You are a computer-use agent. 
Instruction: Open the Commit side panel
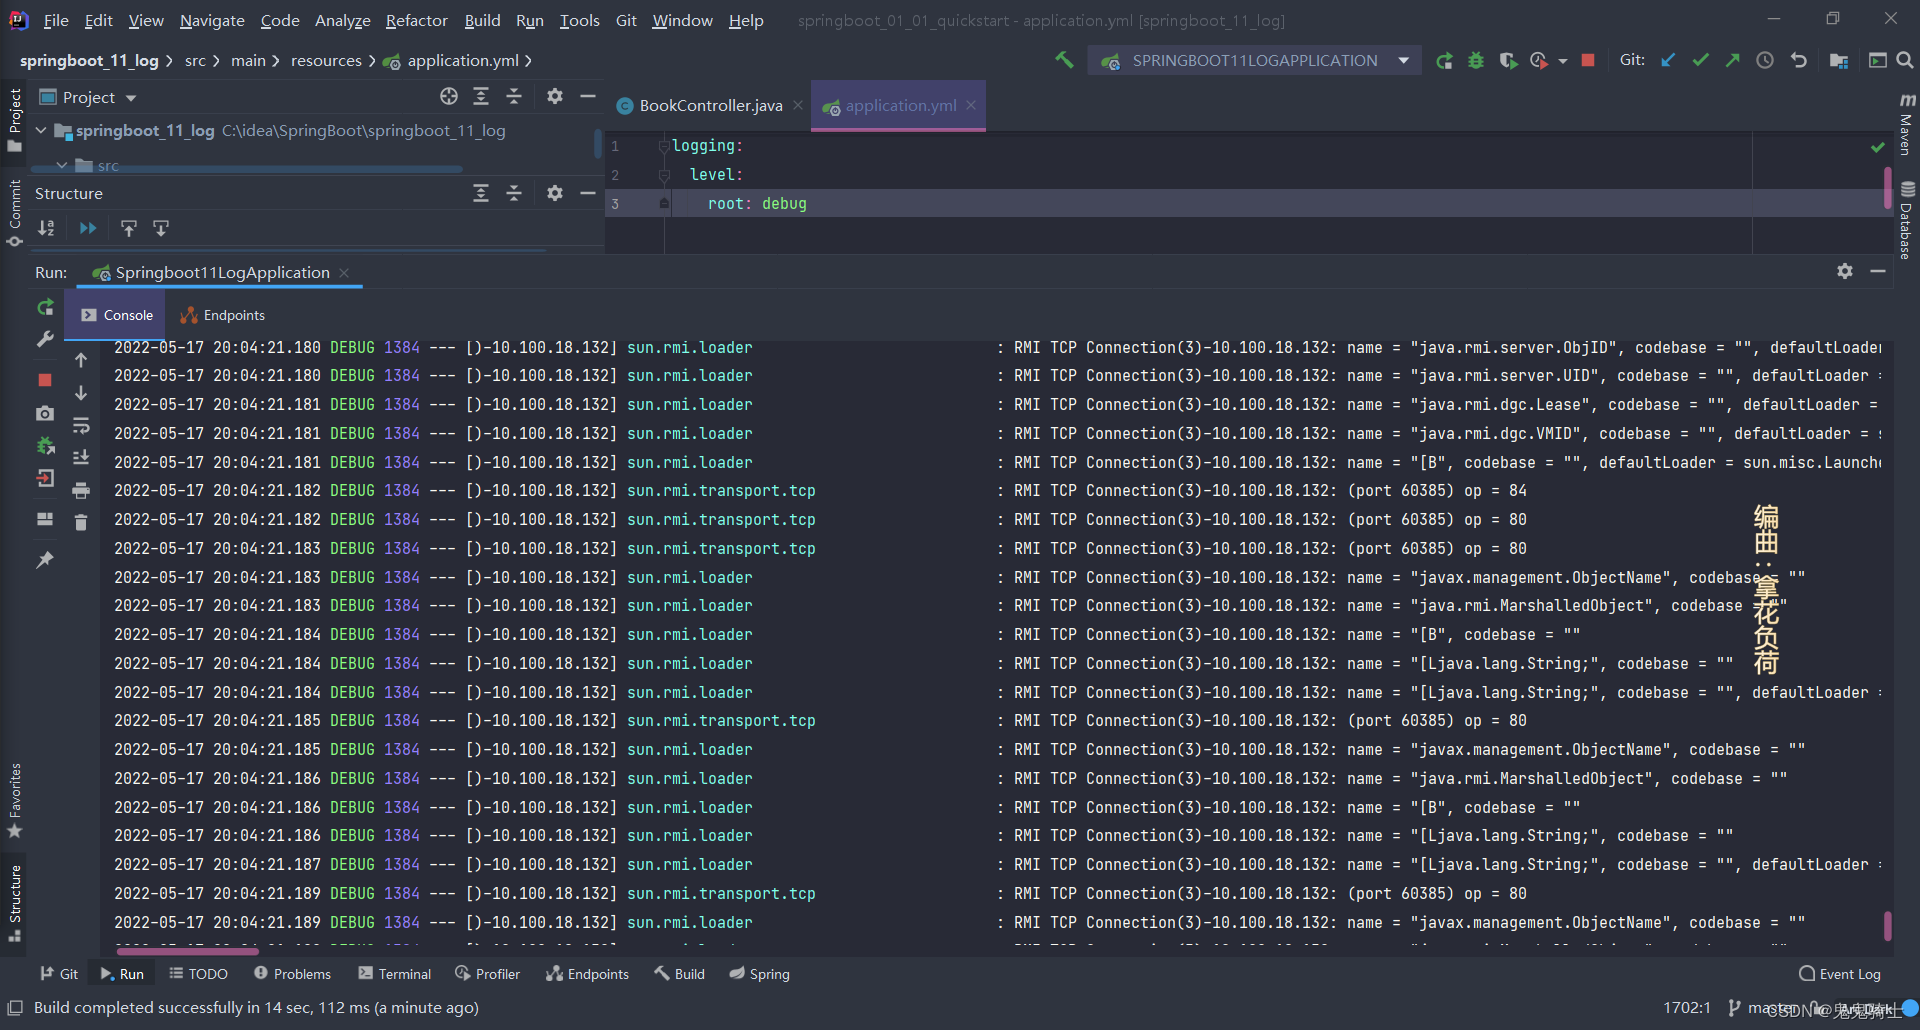(x=14, y=213)
